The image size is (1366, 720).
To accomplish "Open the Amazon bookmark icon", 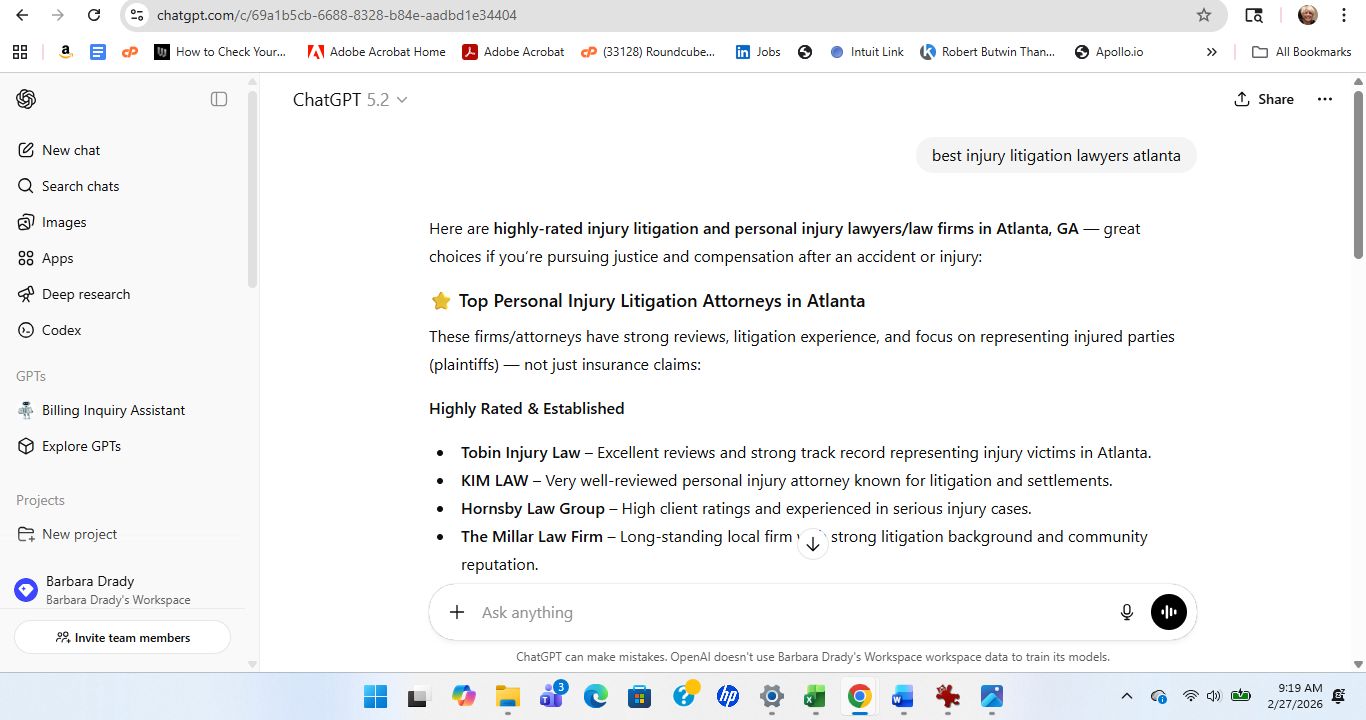I will pyautogui.click(x=65, y=52).
